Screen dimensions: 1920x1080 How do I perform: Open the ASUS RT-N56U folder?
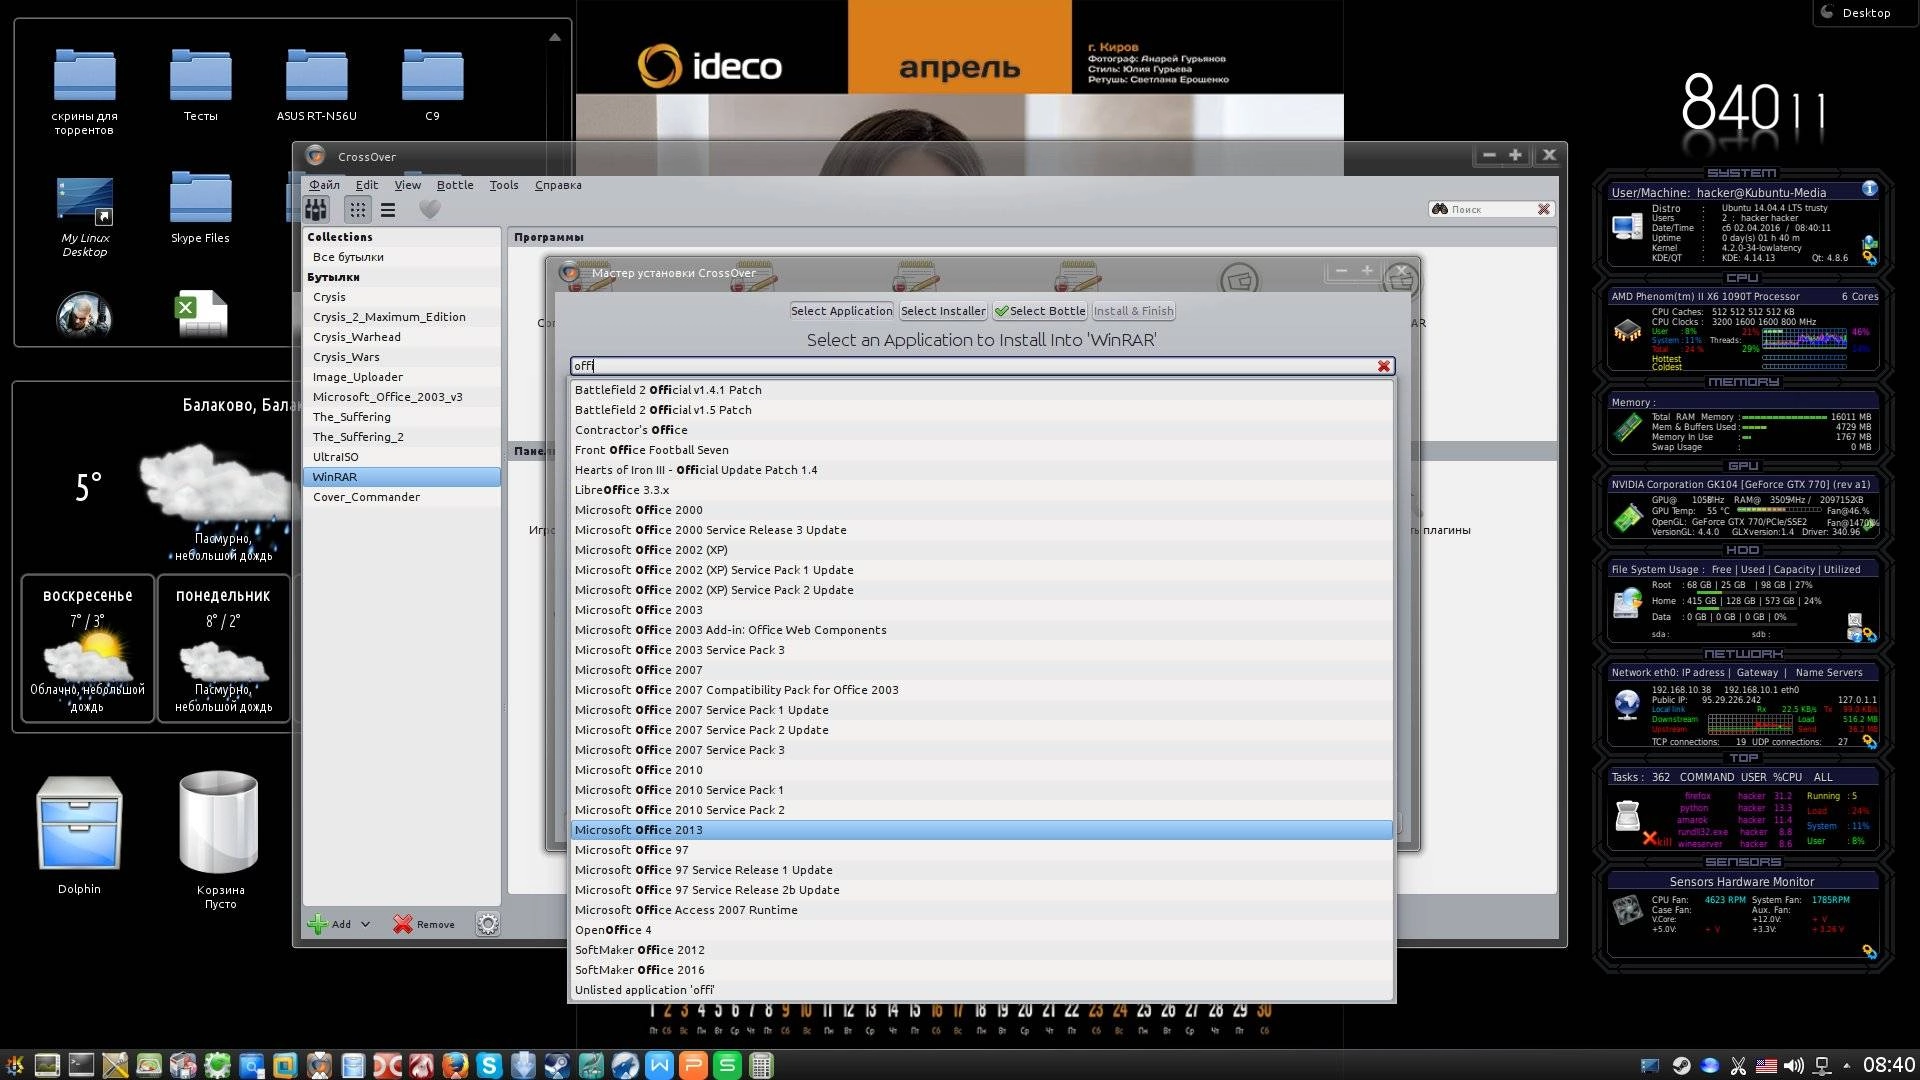point(316,85)
